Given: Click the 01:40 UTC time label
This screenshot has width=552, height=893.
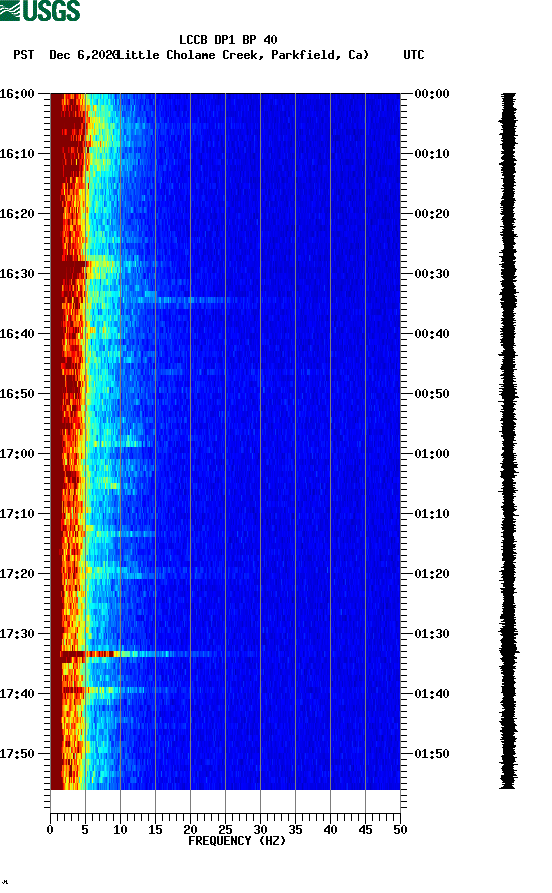Looking at the screenshot, I should click(x=432, y=694).
